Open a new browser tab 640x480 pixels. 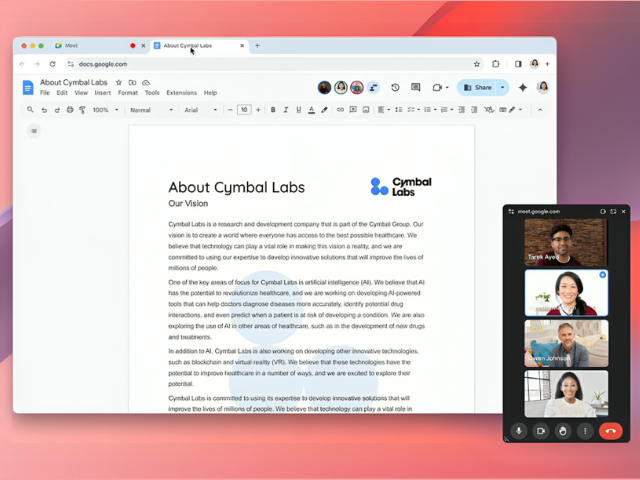click(x=257, y=46)
